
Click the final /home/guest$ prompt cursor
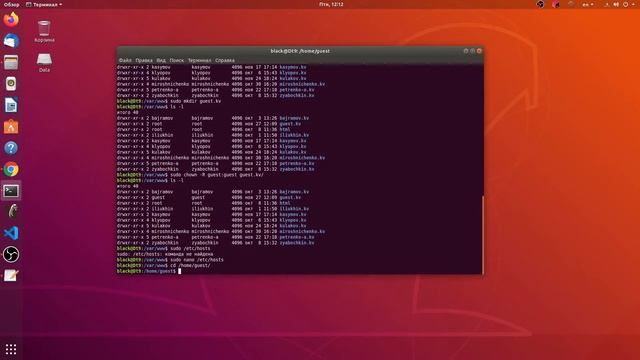click(x=179, y=271)
